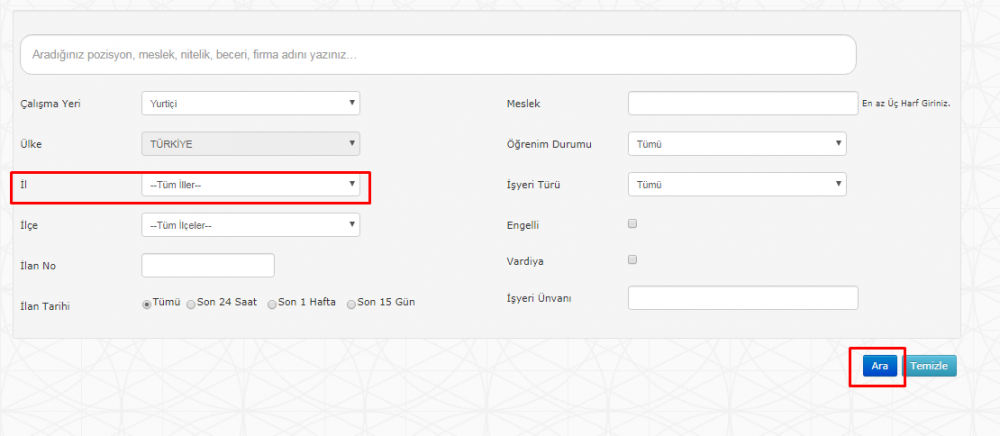Enable the Engelli checkbox
Image resolution: width=1000 pixels, height=436 pixels.
633,224
